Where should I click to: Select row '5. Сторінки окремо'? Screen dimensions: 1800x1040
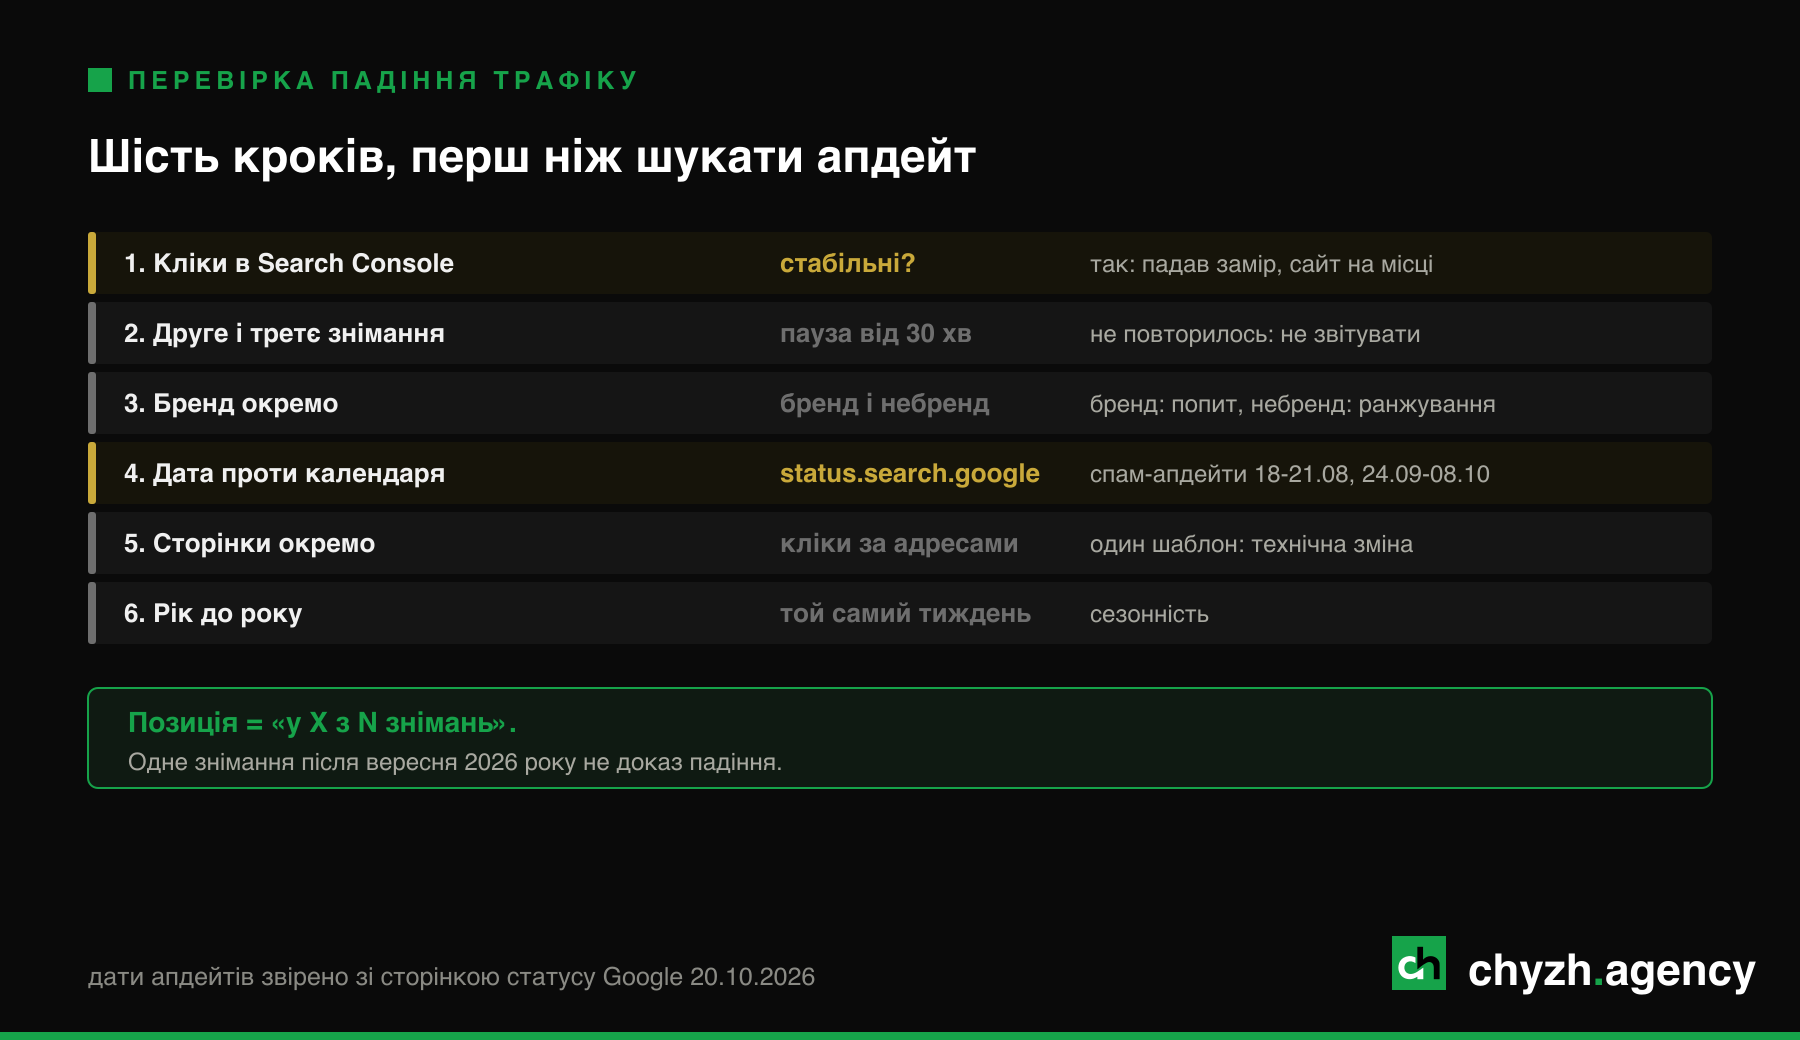tap(900, 543)
